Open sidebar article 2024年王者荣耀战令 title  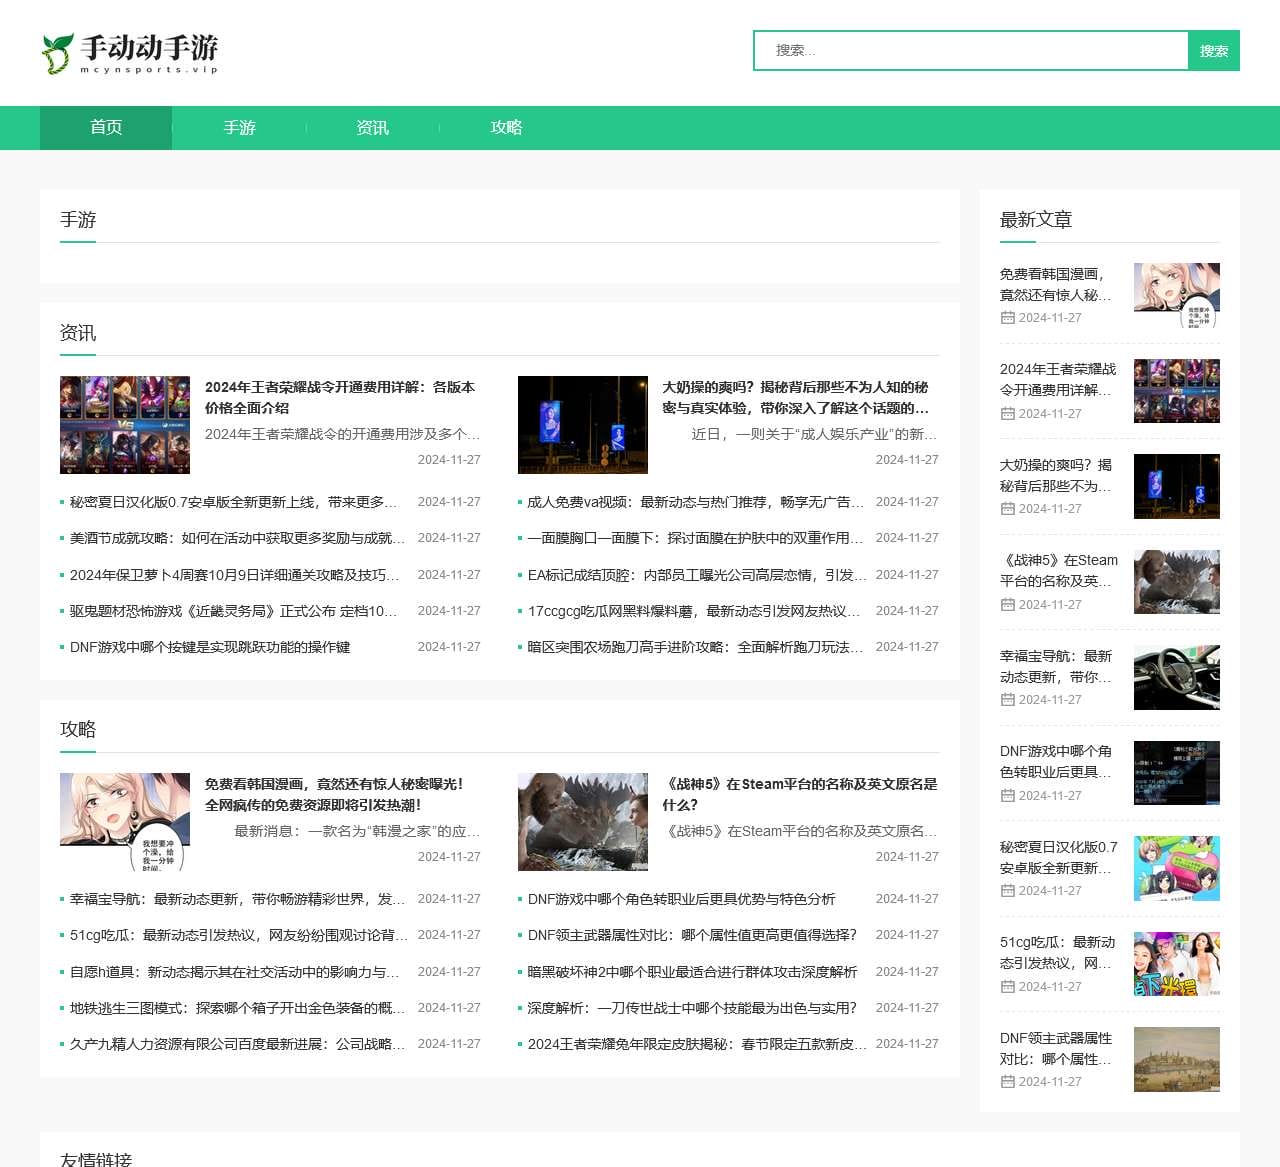click(1058, 380)
